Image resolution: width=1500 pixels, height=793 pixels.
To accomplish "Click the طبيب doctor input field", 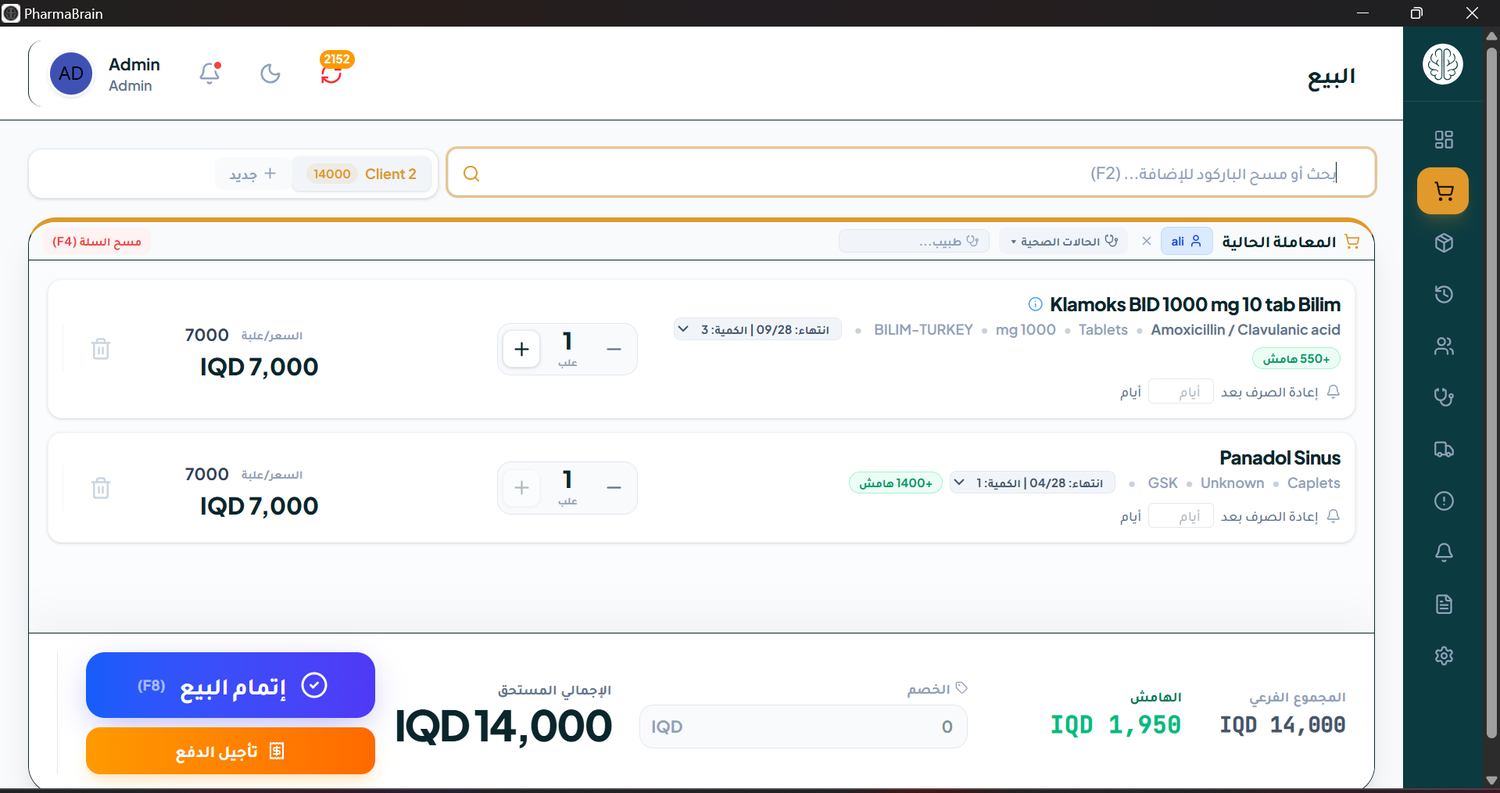I will 914,241.
